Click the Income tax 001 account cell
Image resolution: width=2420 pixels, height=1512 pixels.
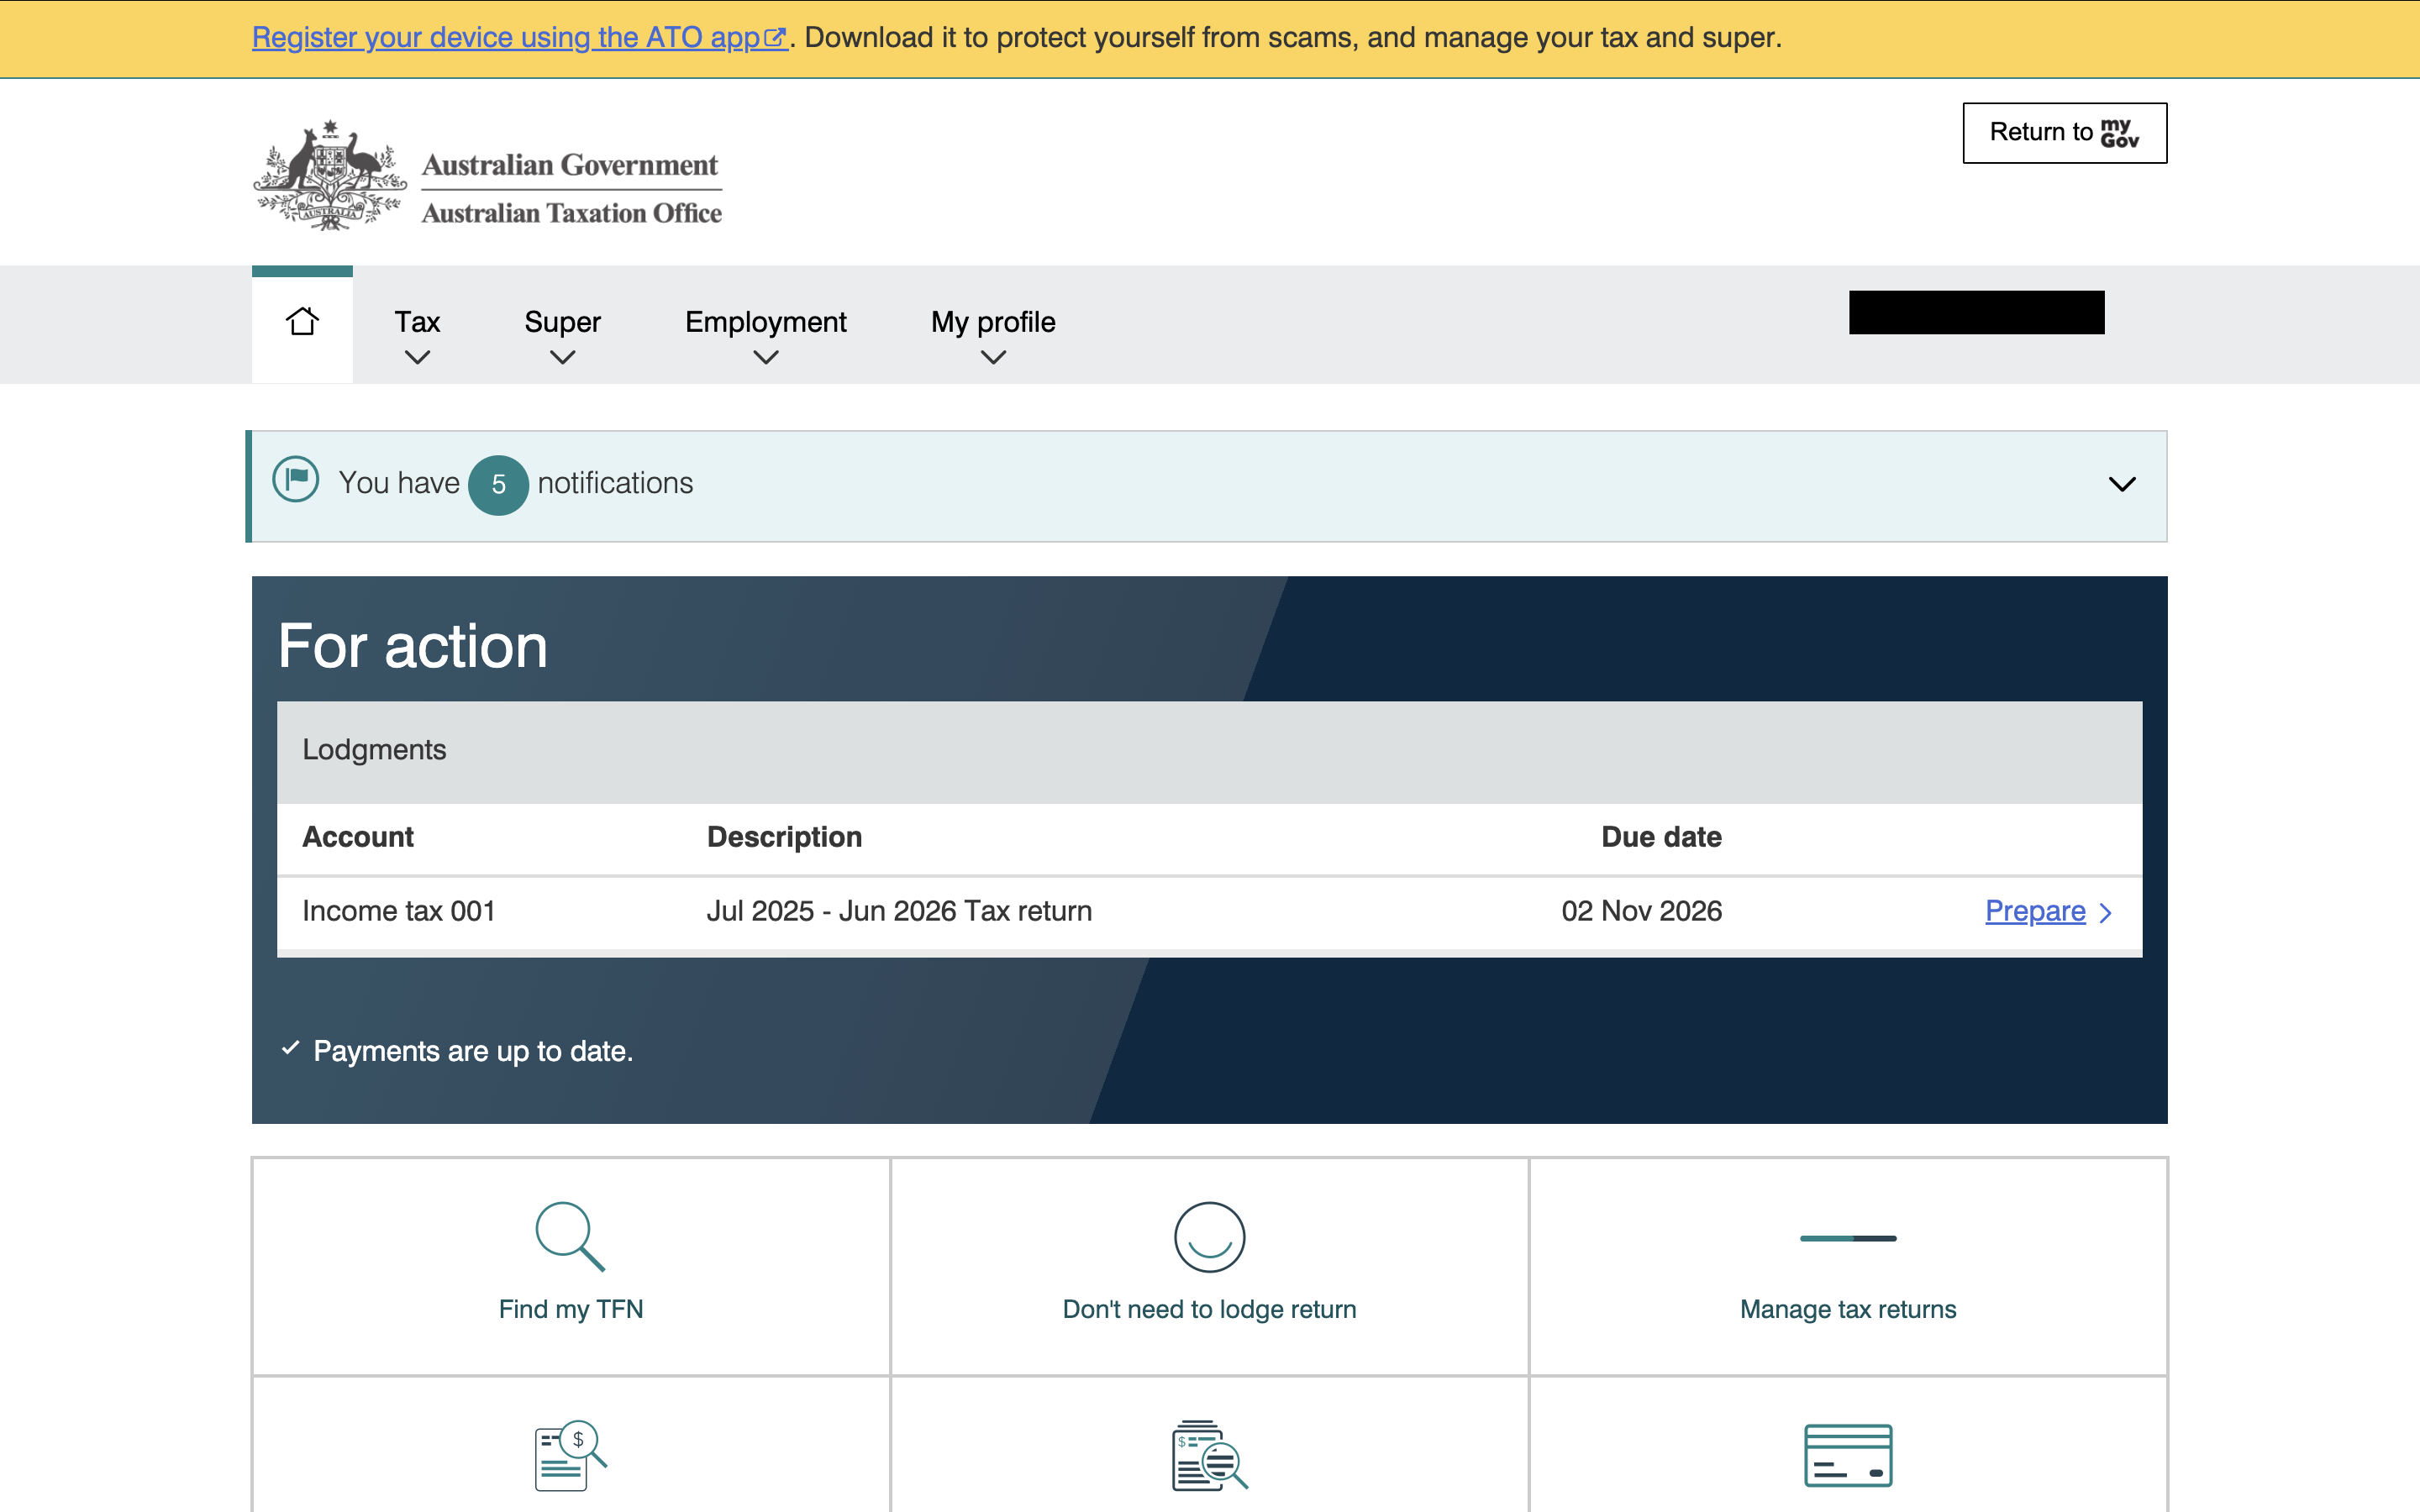coord(399,911)
